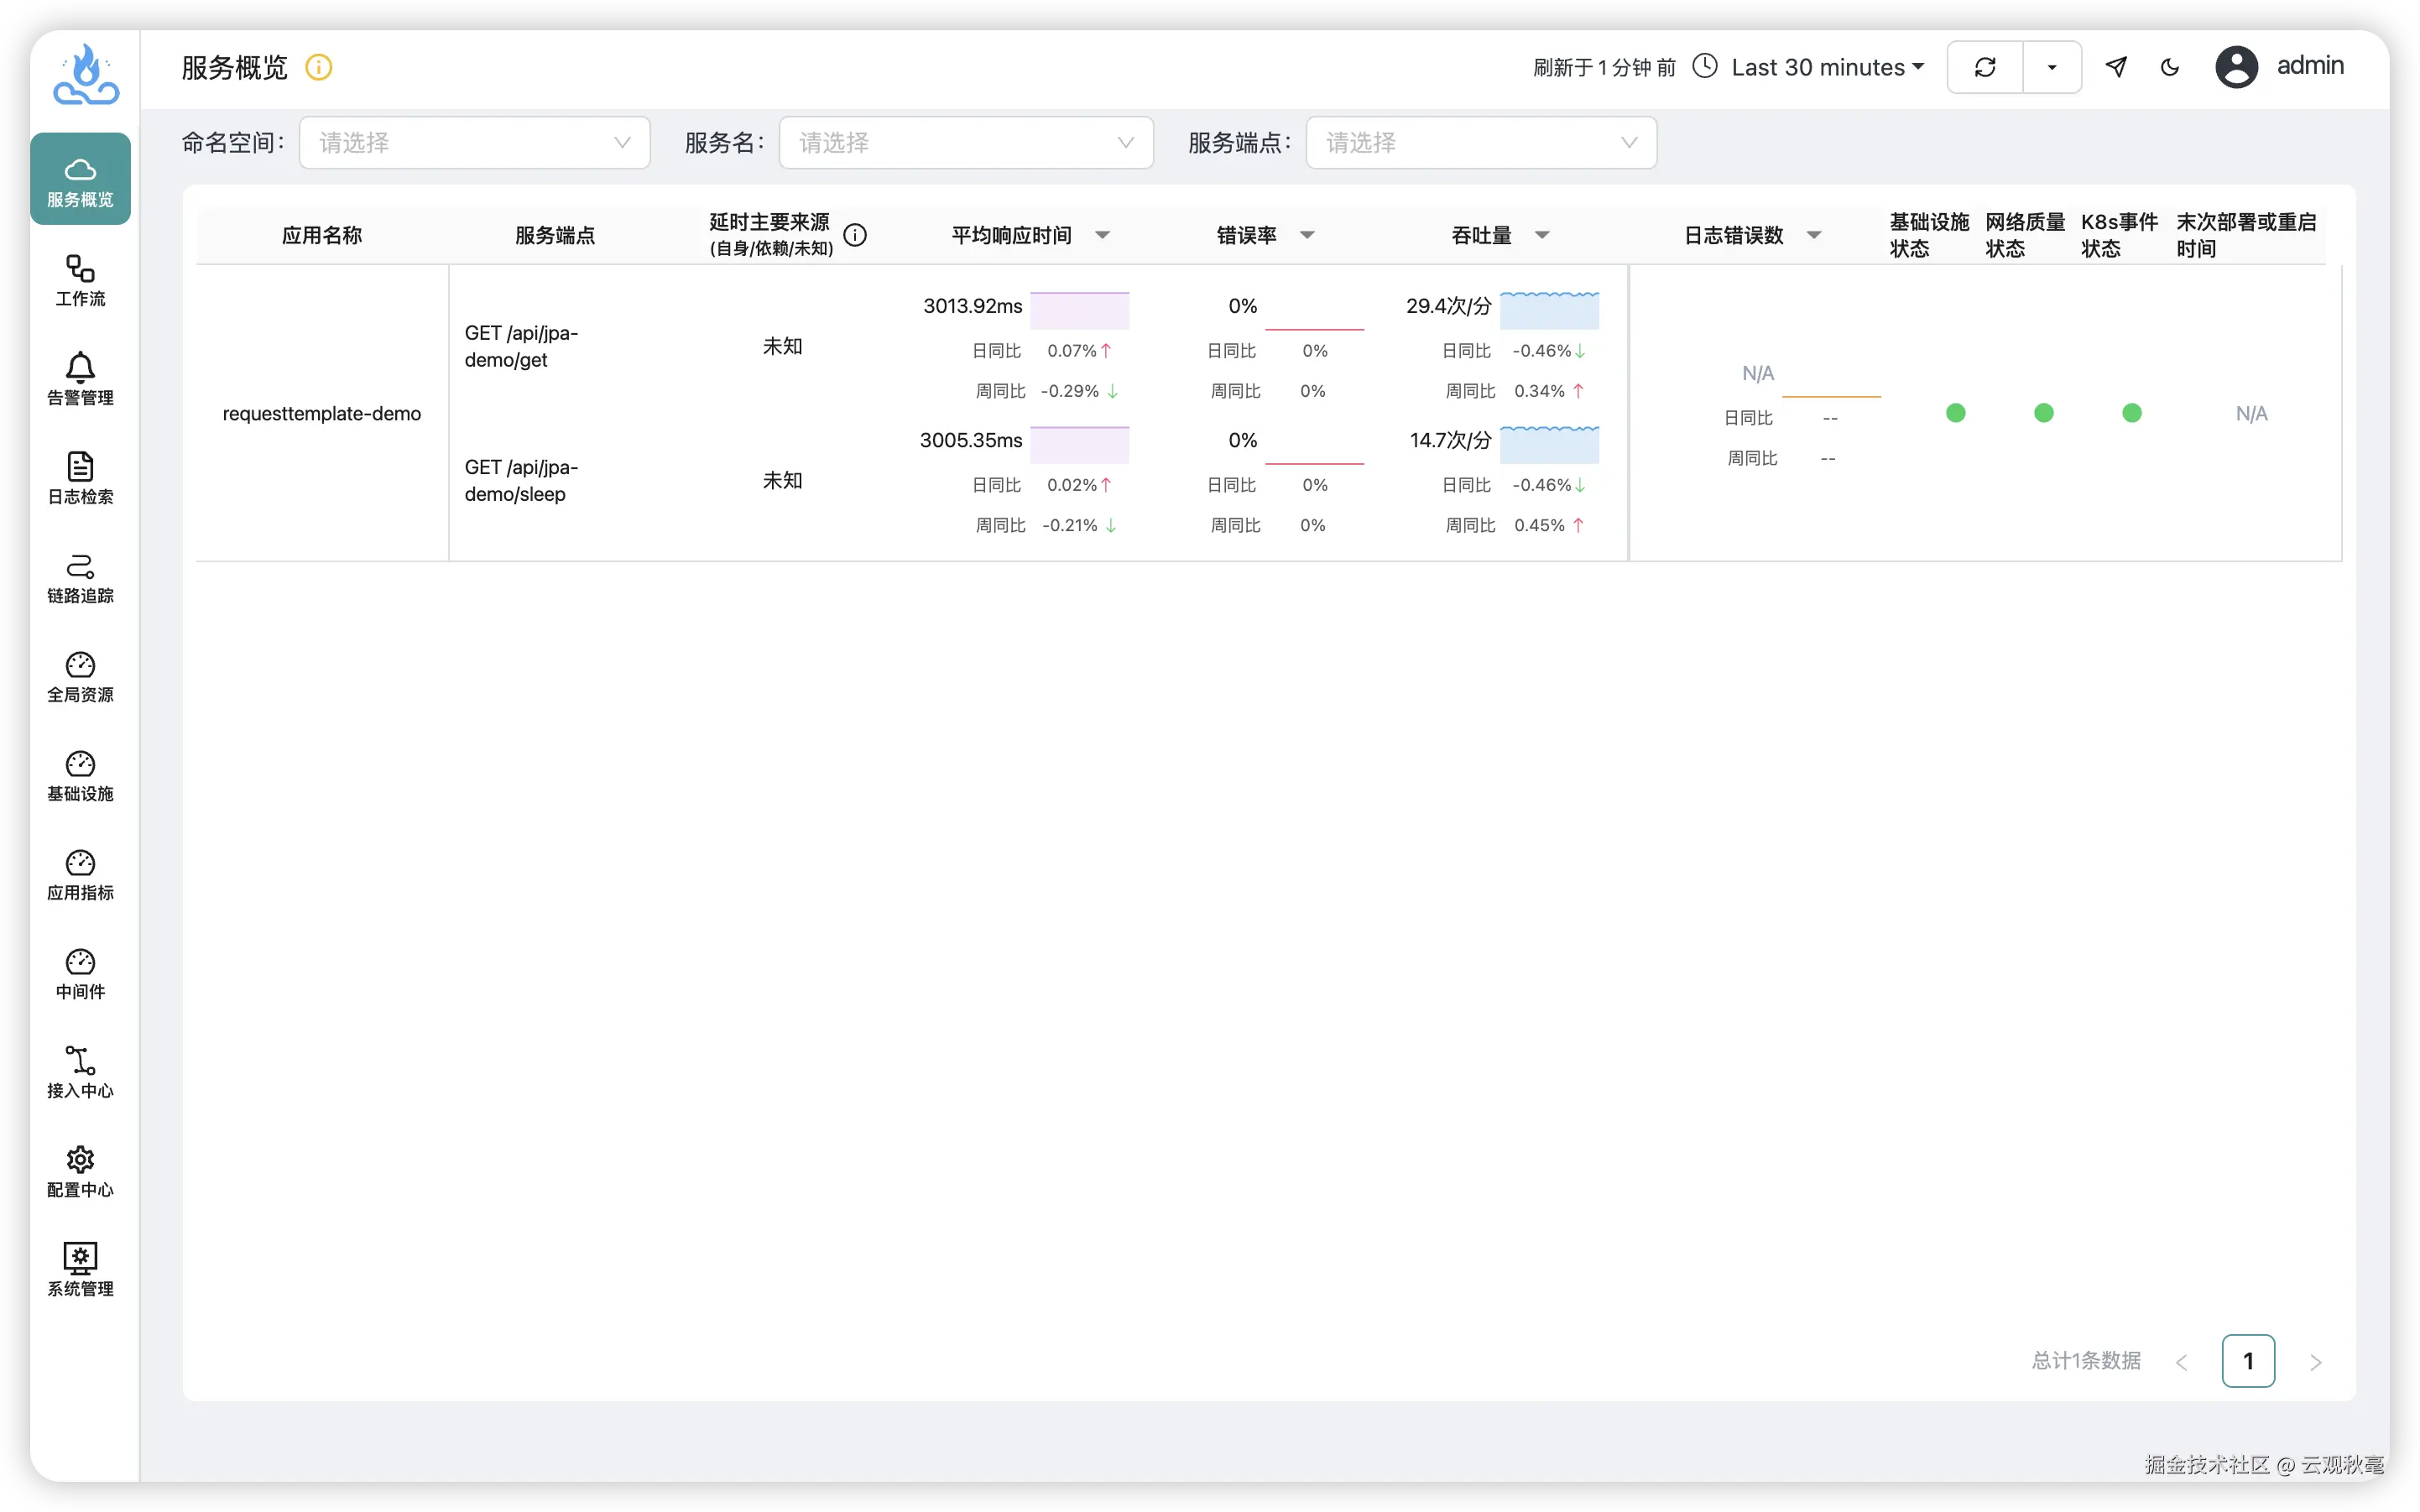Click requesttemplate-demo application name

321,413
